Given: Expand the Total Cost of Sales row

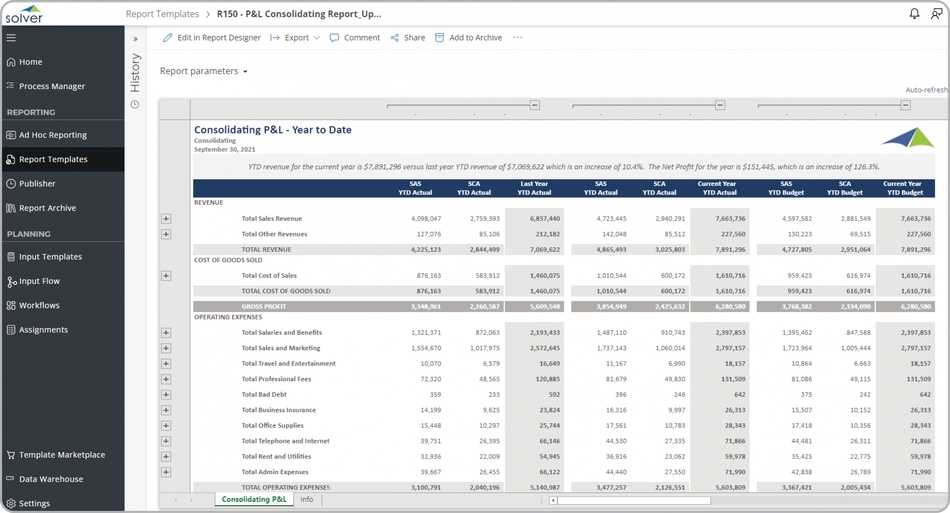Looking at the screenshot, I should 166,275.
